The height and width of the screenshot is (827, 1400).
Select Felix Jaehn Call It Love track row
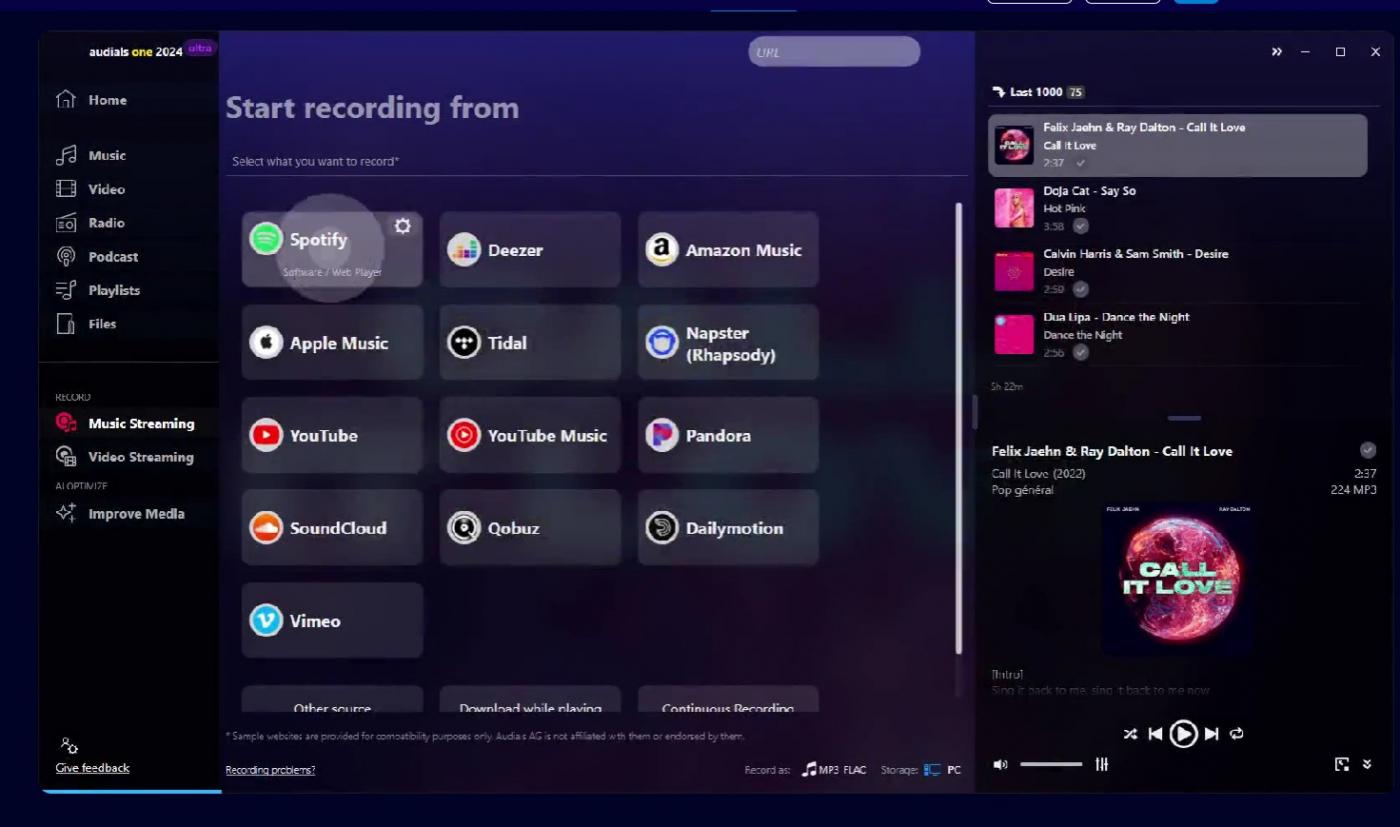[1178, 145]
